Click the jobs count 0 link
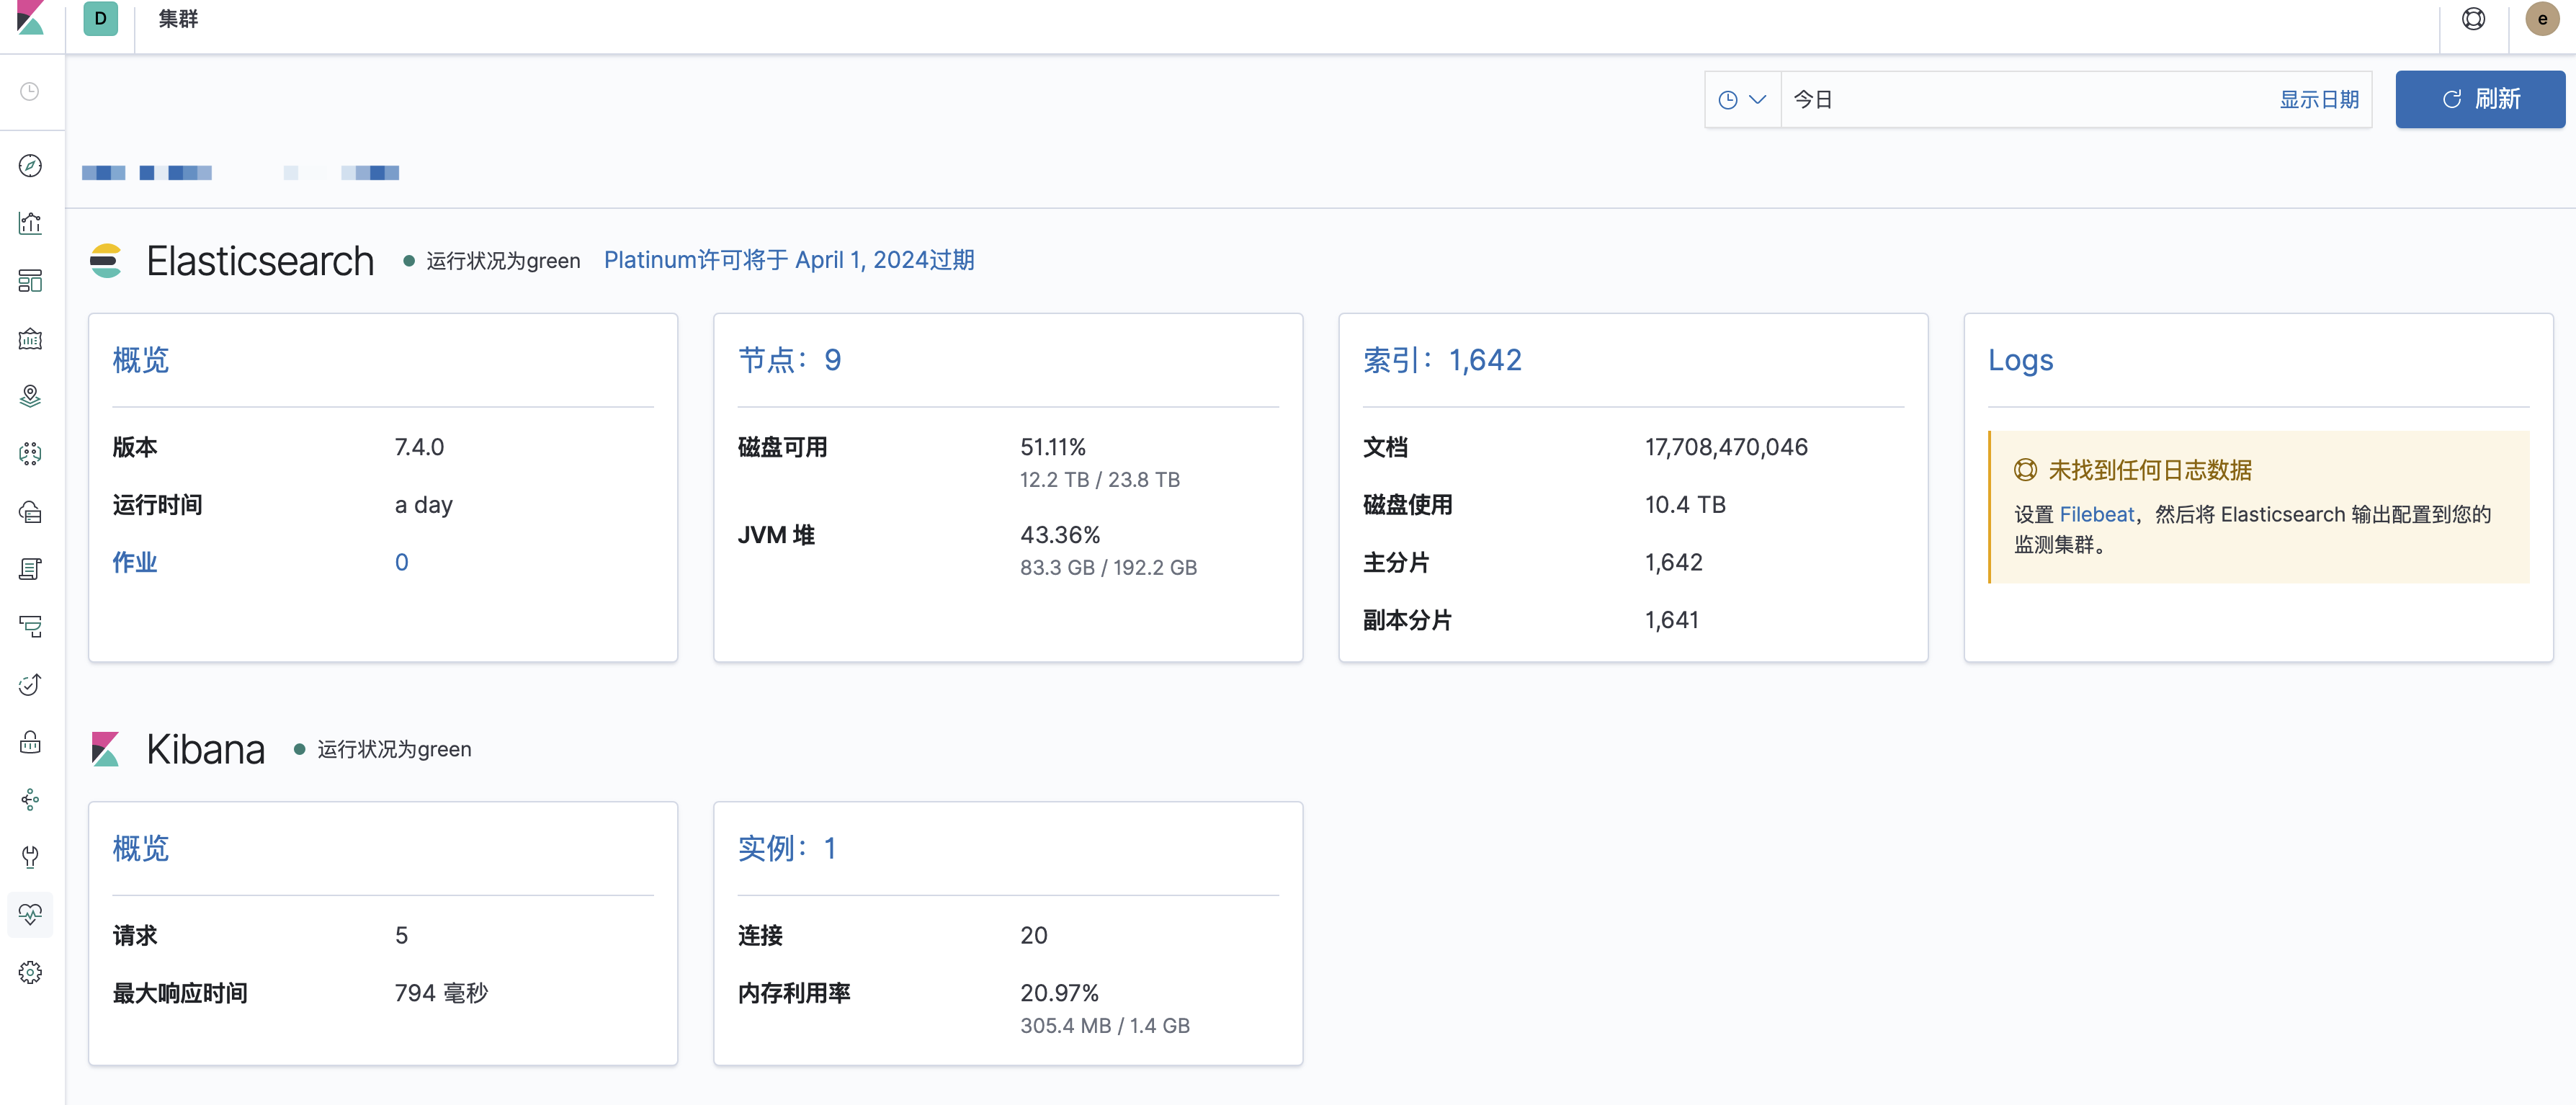 pyautogui.click(x=402, y=562)
